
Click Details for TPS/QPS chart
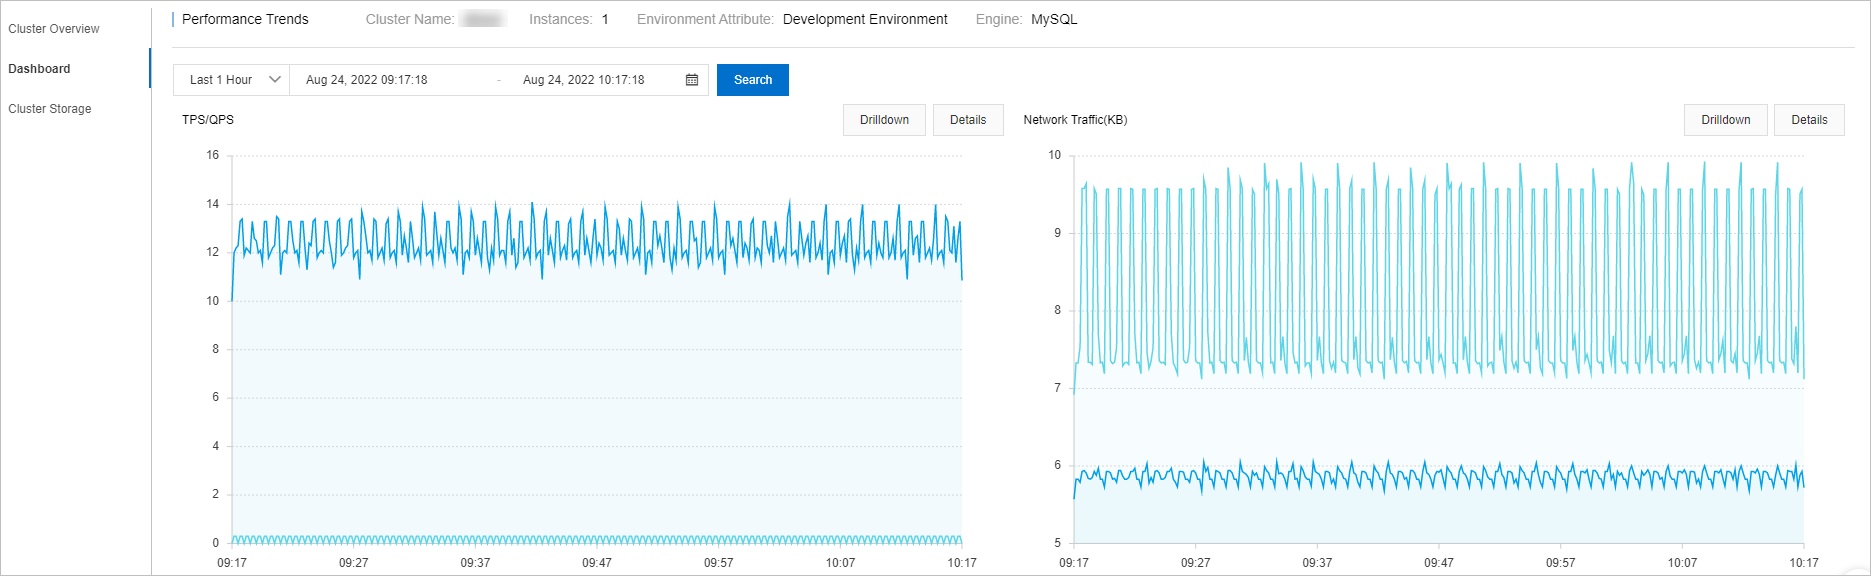pos(968,120)
